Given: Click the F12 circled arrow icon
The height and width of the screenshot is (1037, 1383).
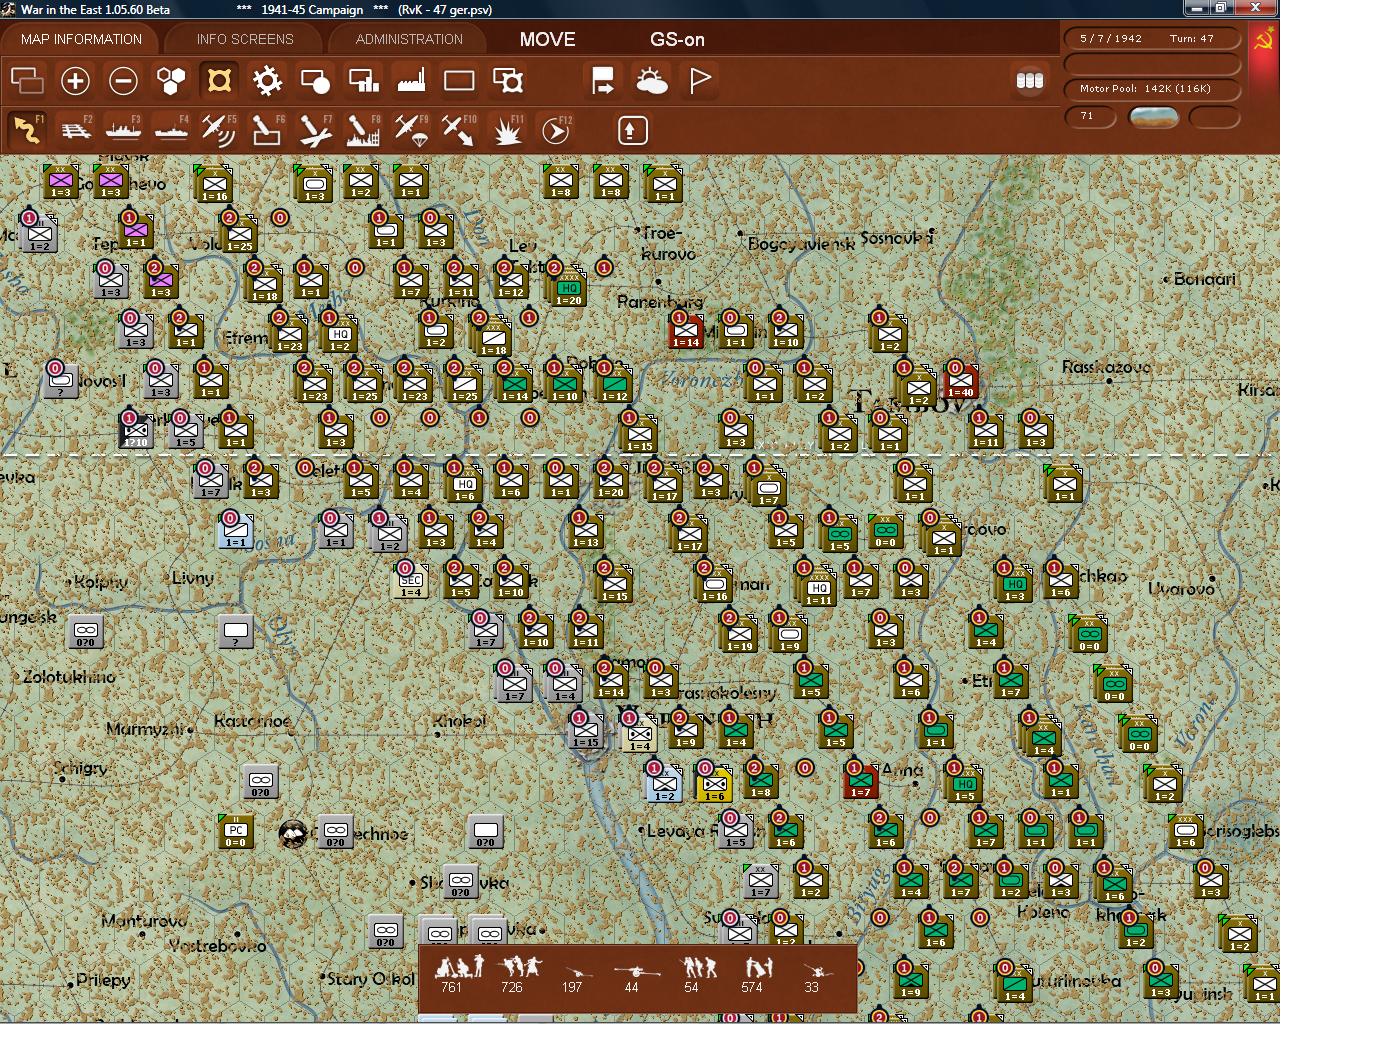Looking at the screenshot, I should [555, 130].
